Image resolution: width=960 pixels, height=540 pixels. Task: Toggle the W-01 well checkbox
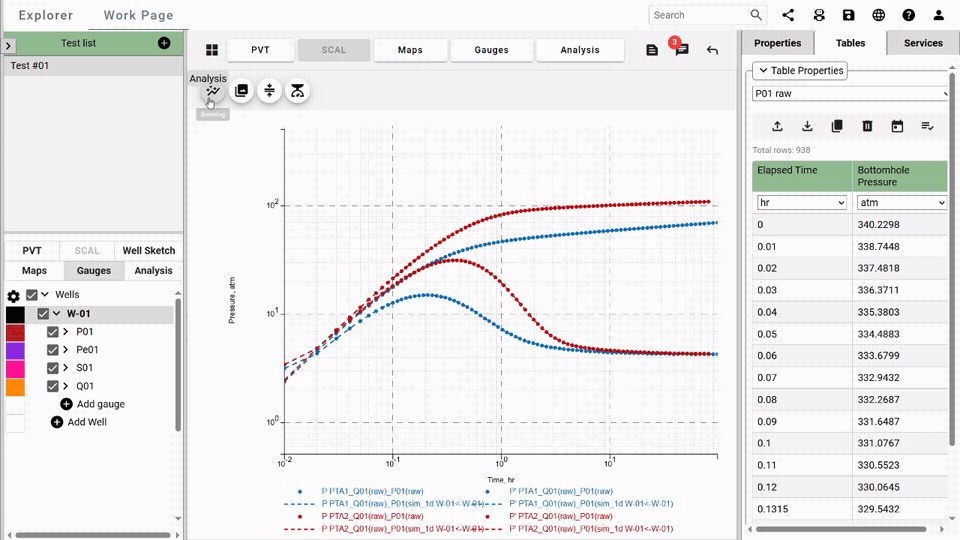[43, 313]
